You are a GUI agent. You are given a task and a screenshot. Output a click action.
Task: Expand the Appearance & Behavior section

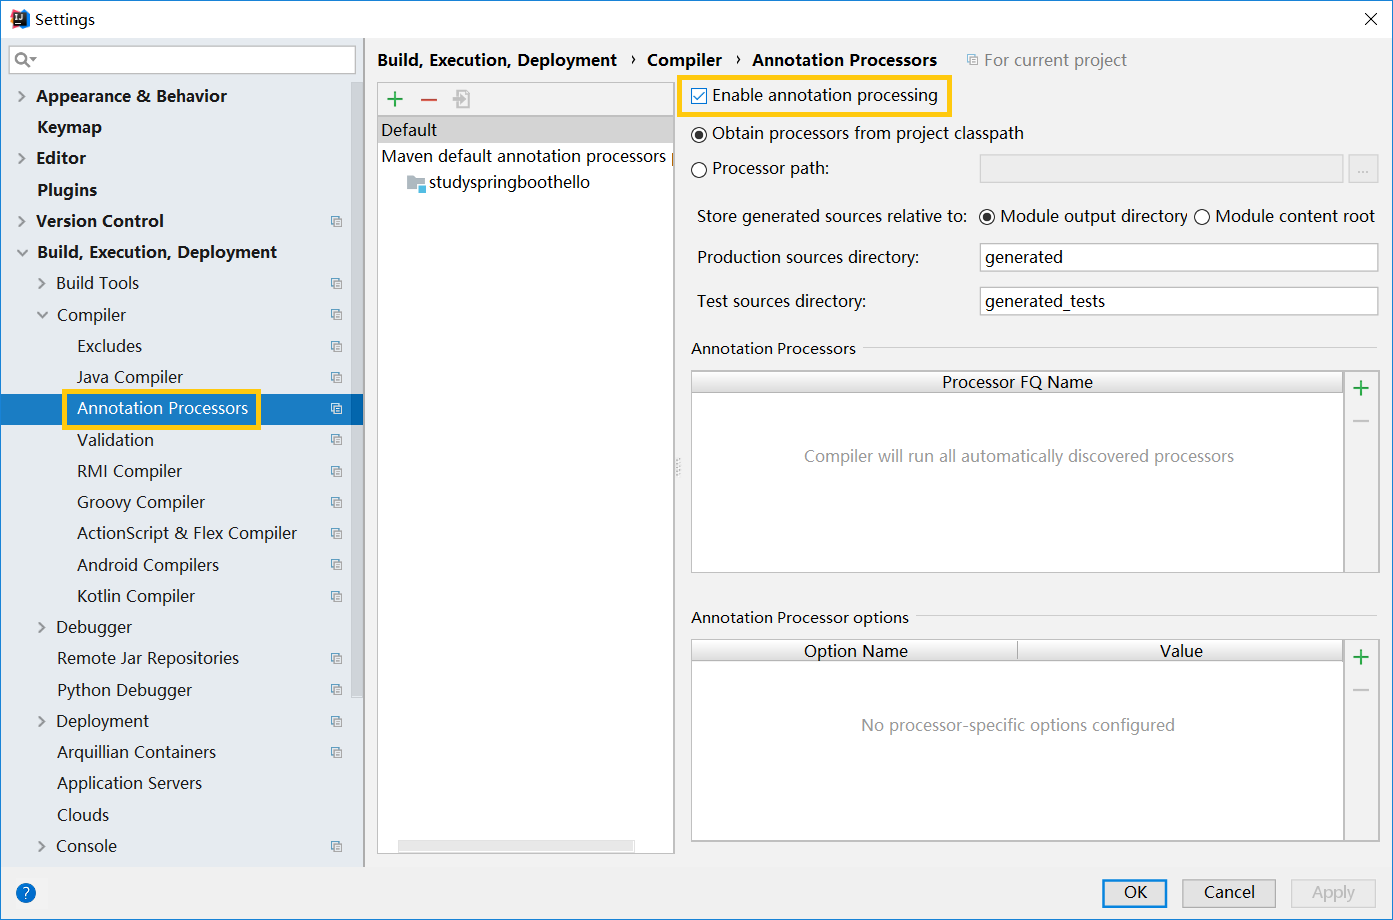click(22, 96)
